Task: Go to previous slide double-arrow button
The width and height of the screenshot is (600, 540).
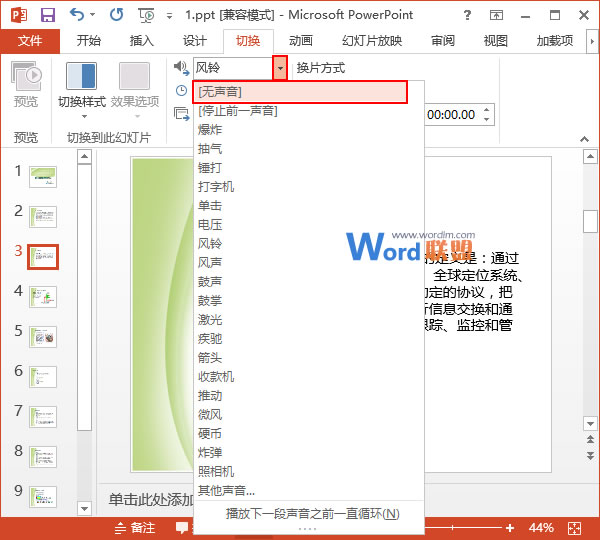Action: coord(590,439)
